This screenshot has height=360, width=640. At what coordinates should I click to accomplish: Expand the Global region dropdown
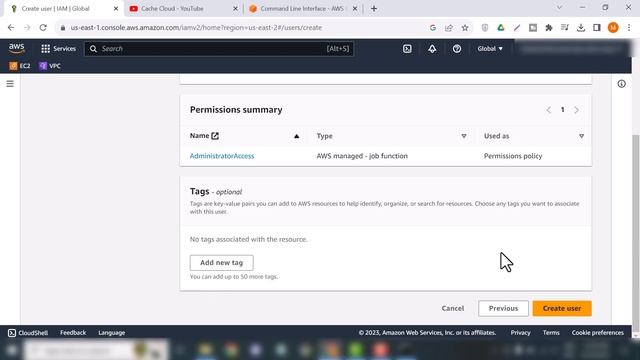(490, 49)
